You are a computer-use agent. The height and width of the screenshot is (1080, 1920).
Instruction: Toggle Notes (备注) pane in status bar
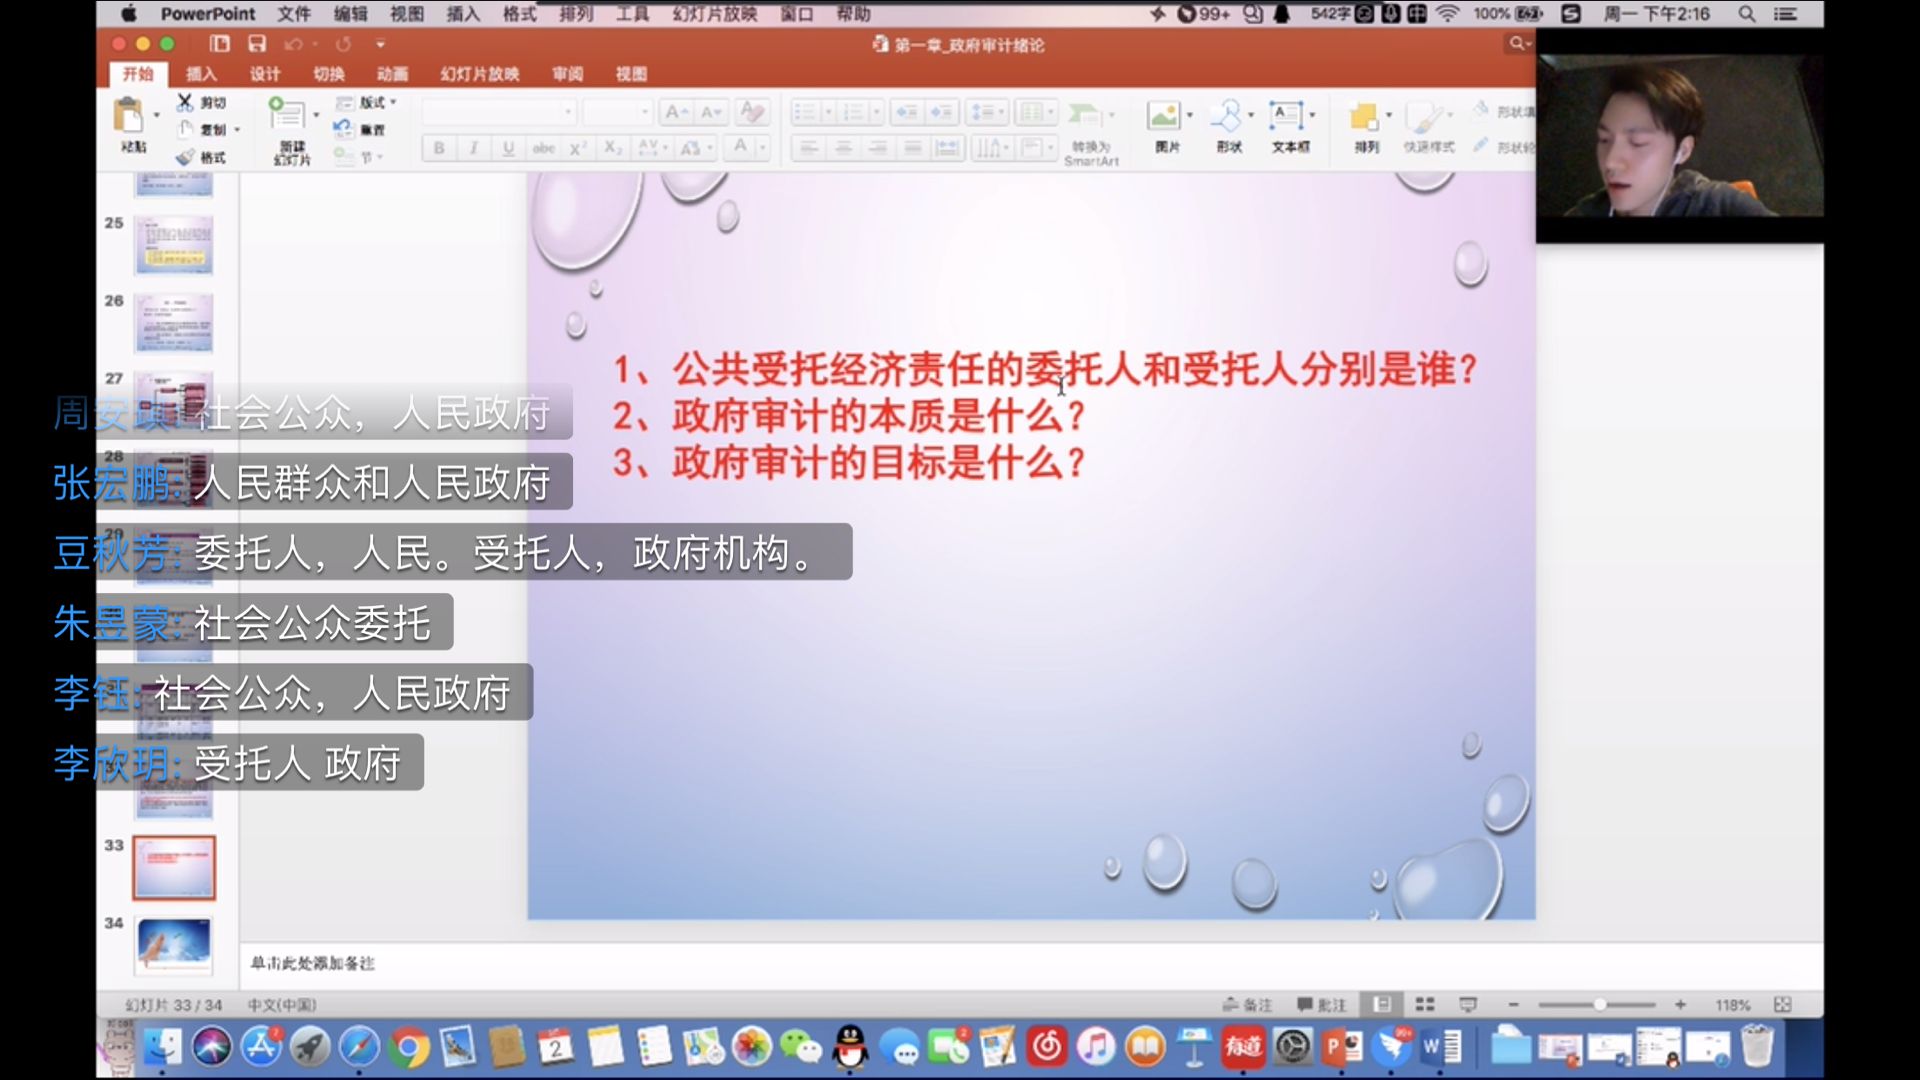click(x=1247, y=1004)
